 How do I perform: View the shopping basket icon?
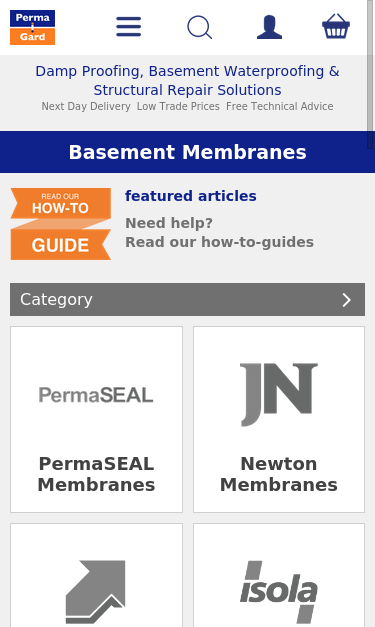click(x=336, y=26)
